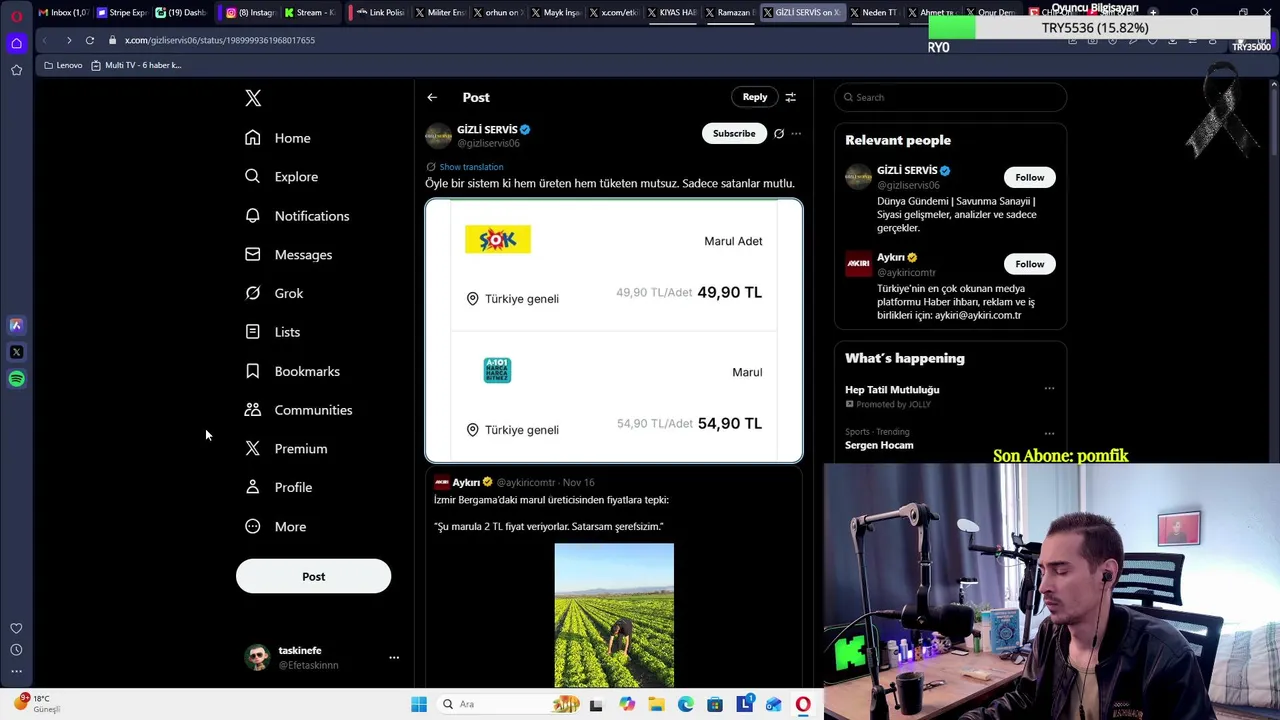Follow Aykırı in Relevant people
Viewport: 1280px width, 720px height.
(1029, 264)
